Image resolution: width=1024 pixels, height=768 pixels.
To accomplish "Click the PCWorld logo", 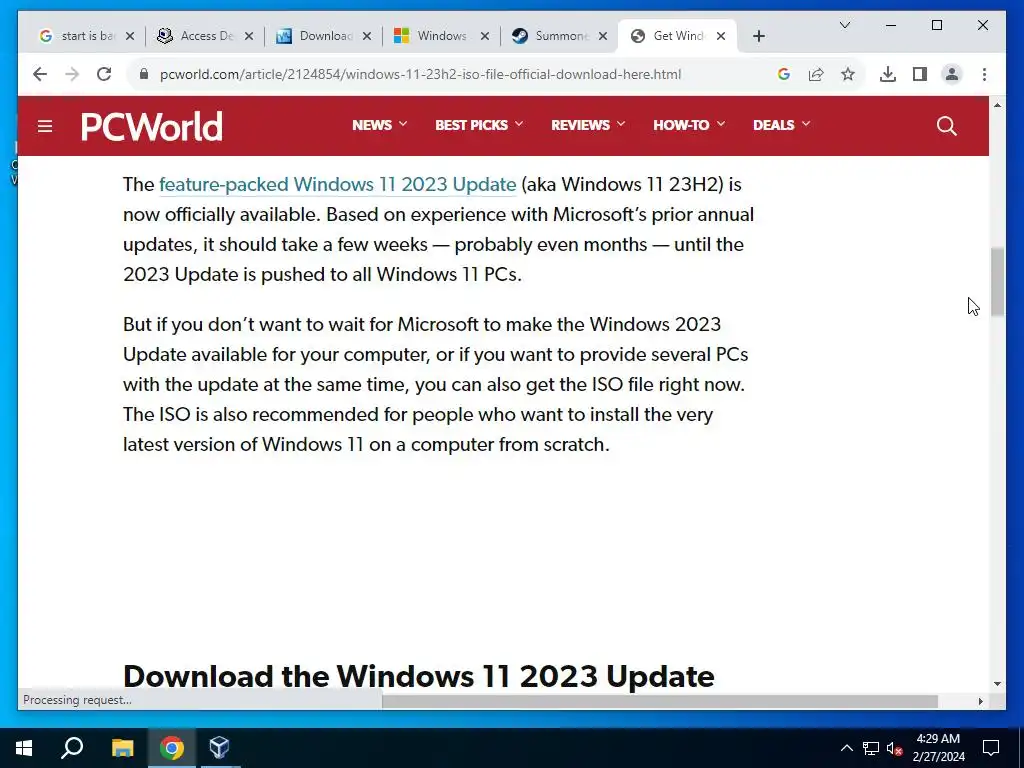I will click(152, 126).
